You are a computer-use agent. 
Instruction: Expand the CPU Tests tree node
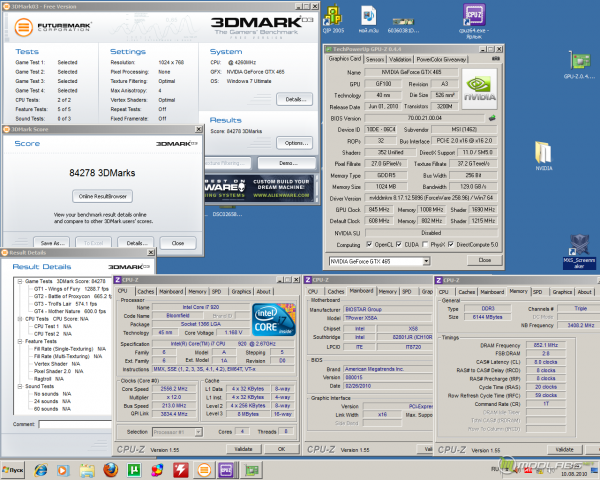tap(20, 318)
